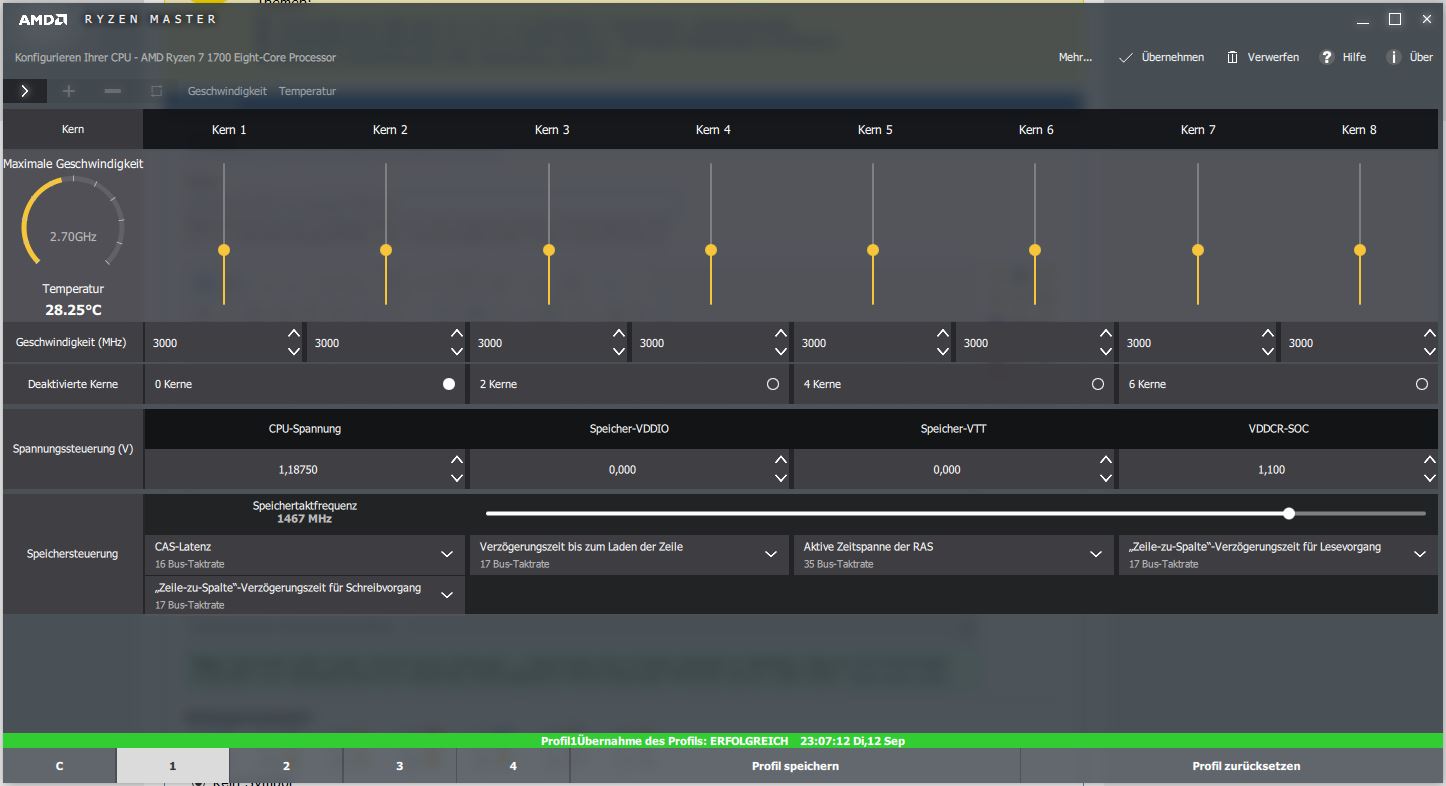The width and height of the screenshot is (1446, 786).
Task: Open the Mehr... menu
Action: 1075,57
